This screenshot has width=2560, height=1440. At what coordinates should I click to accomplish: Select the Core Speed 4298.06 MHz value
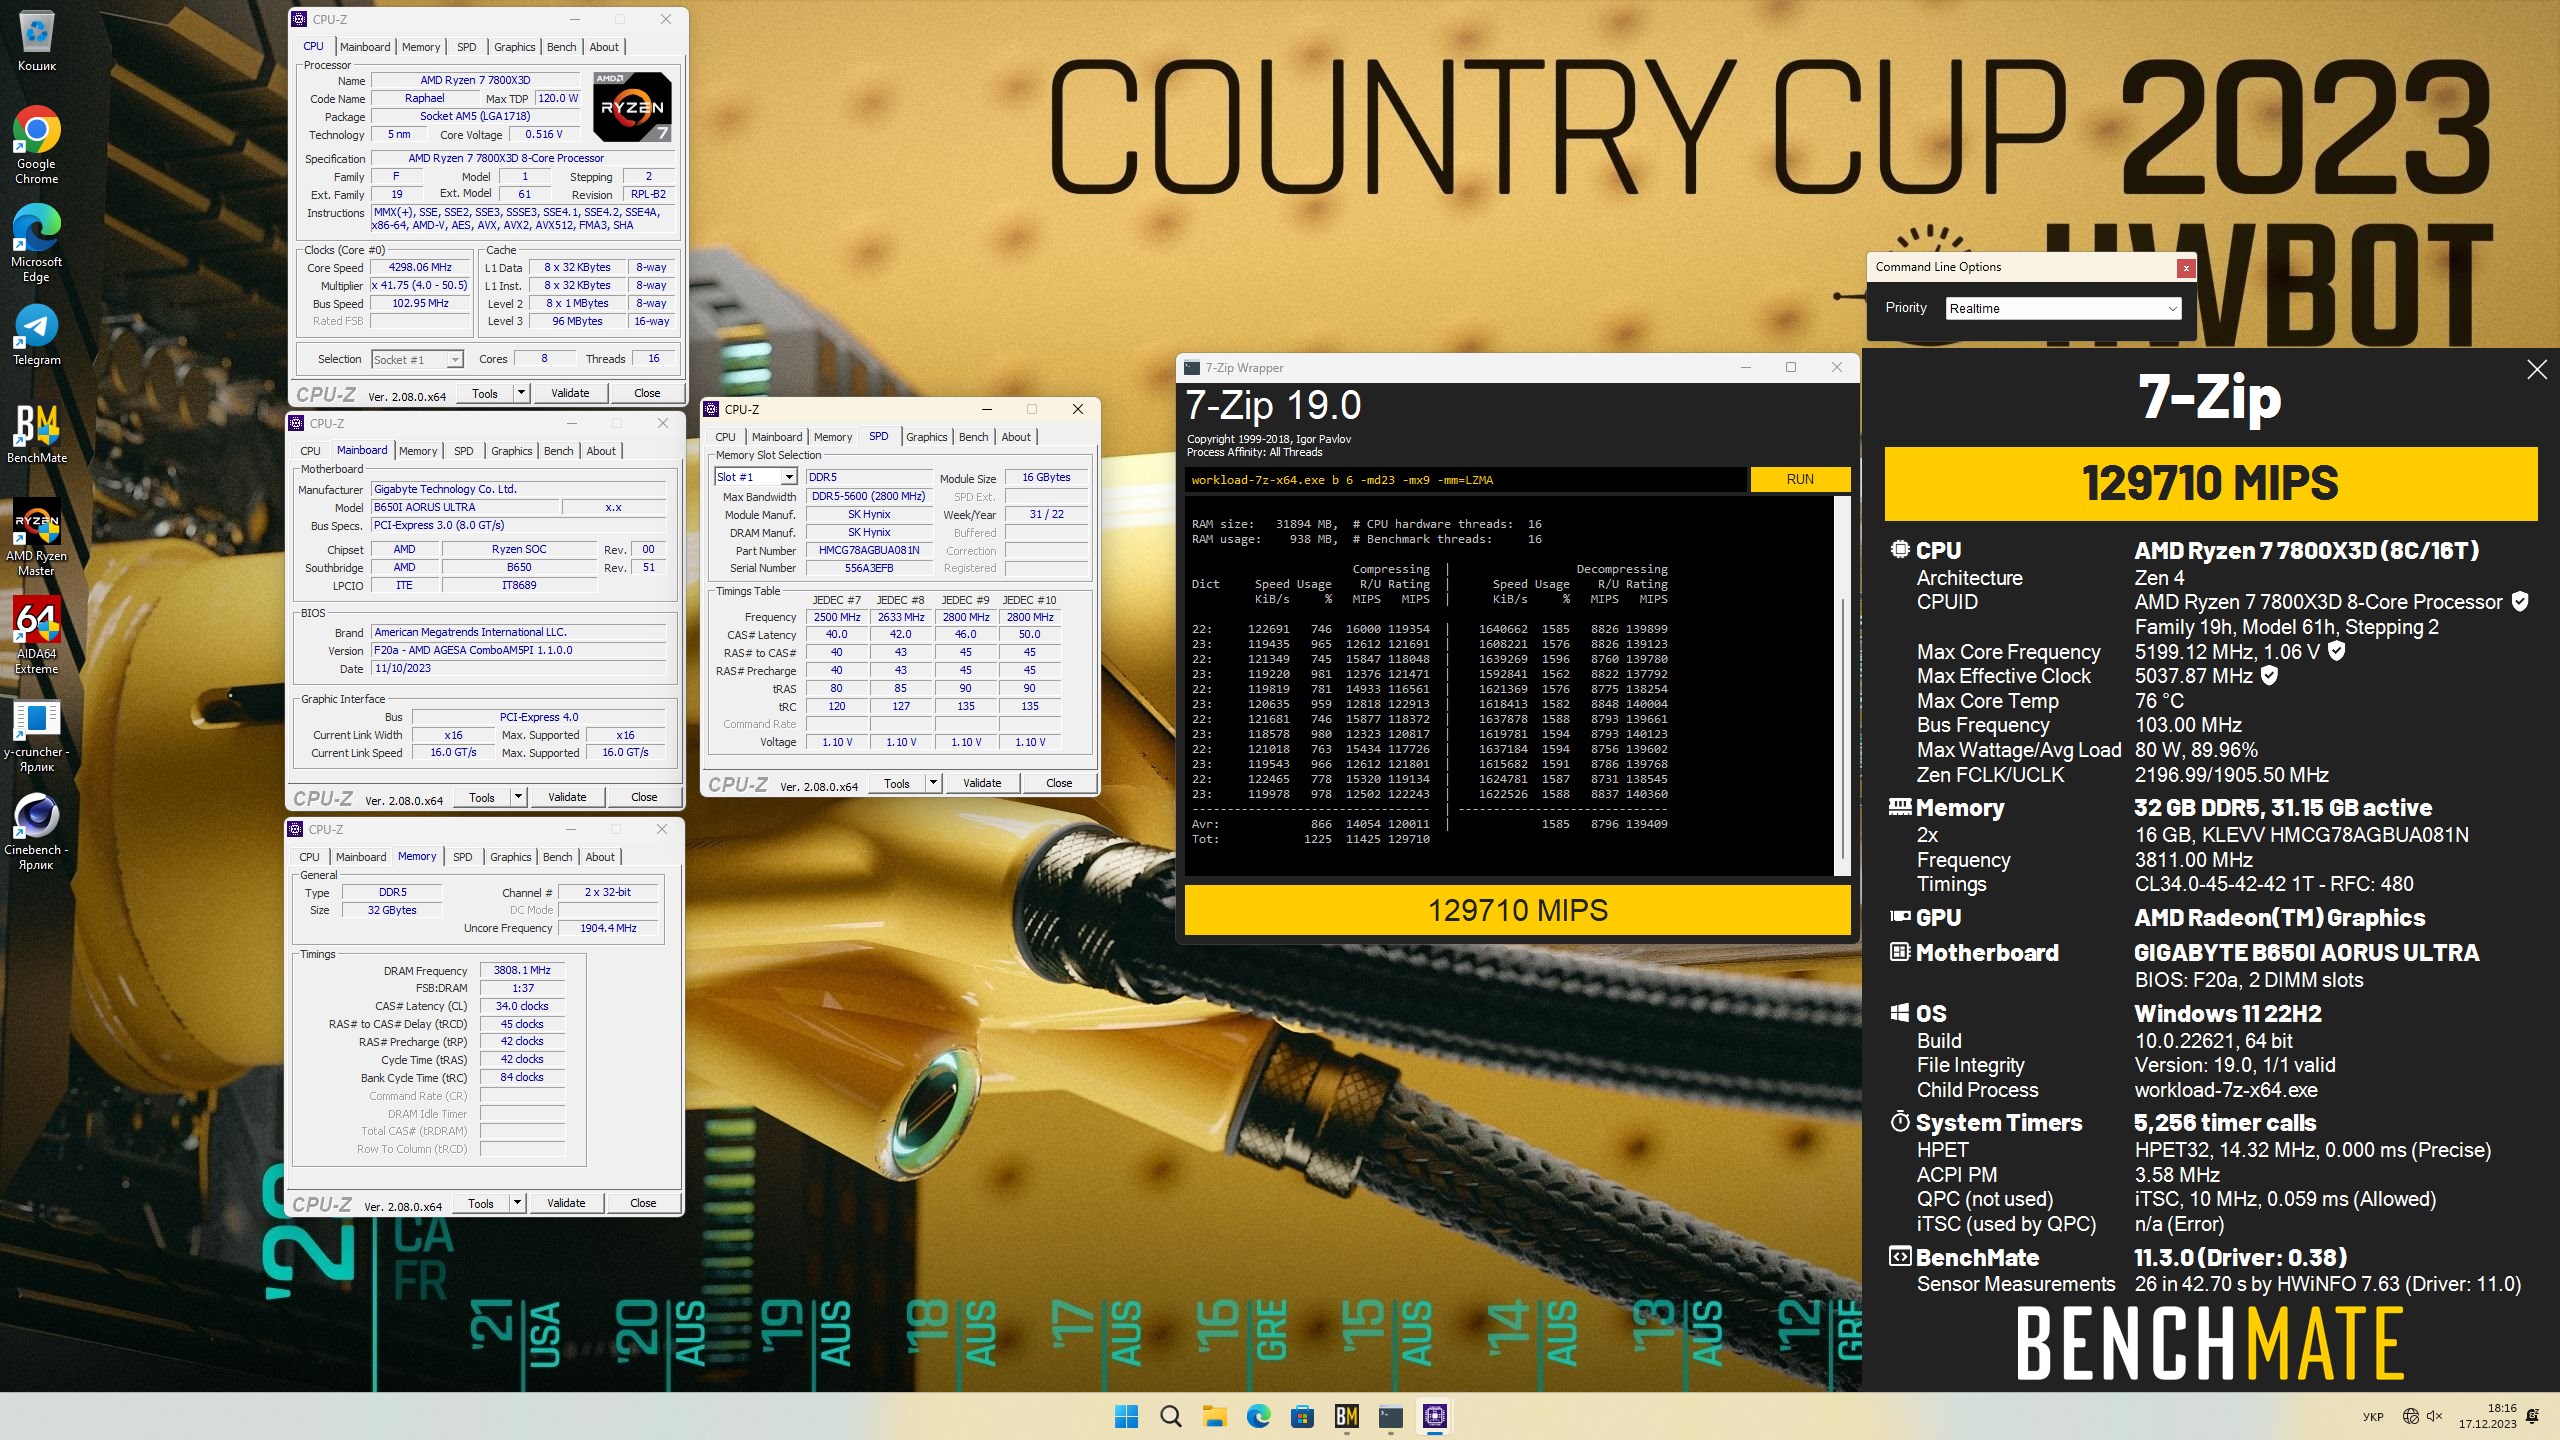tap(420, 267)
